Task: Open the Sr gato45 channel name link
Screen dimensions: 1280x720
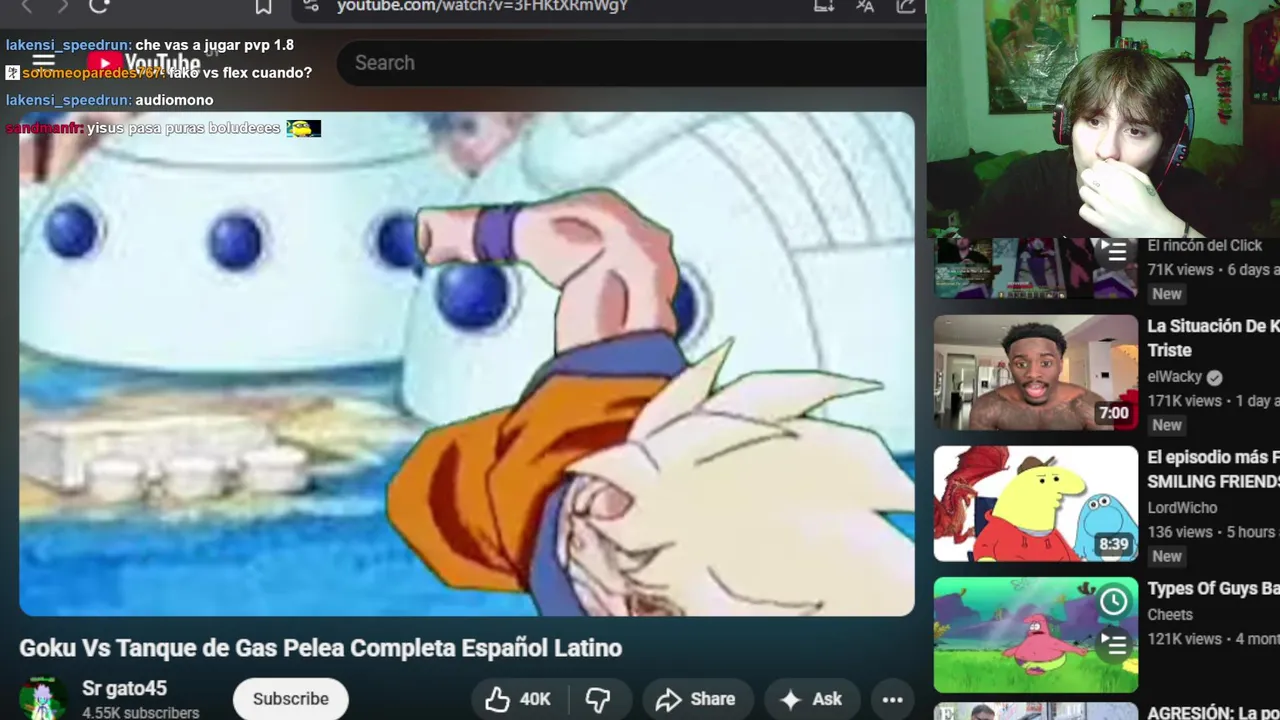Action: [124, 689]
